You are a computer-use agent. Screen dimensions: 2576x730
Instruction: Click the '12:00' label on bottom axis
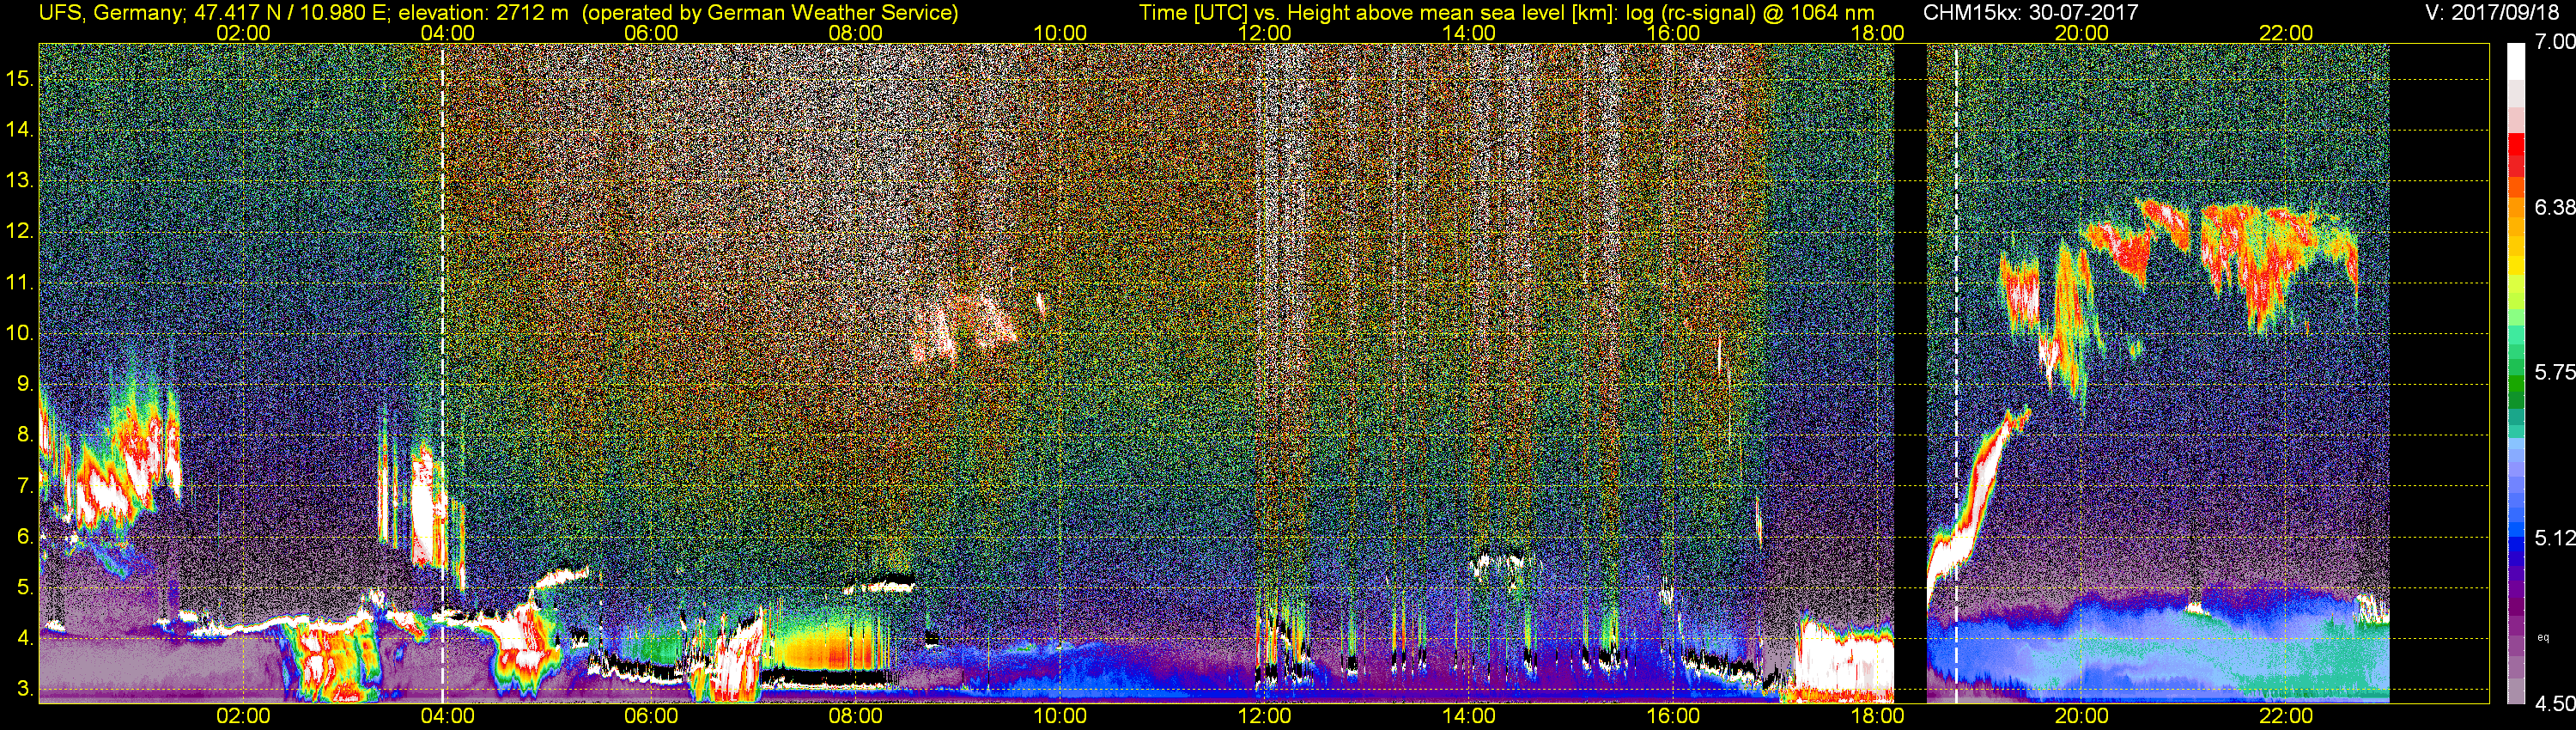(1264, 716)
